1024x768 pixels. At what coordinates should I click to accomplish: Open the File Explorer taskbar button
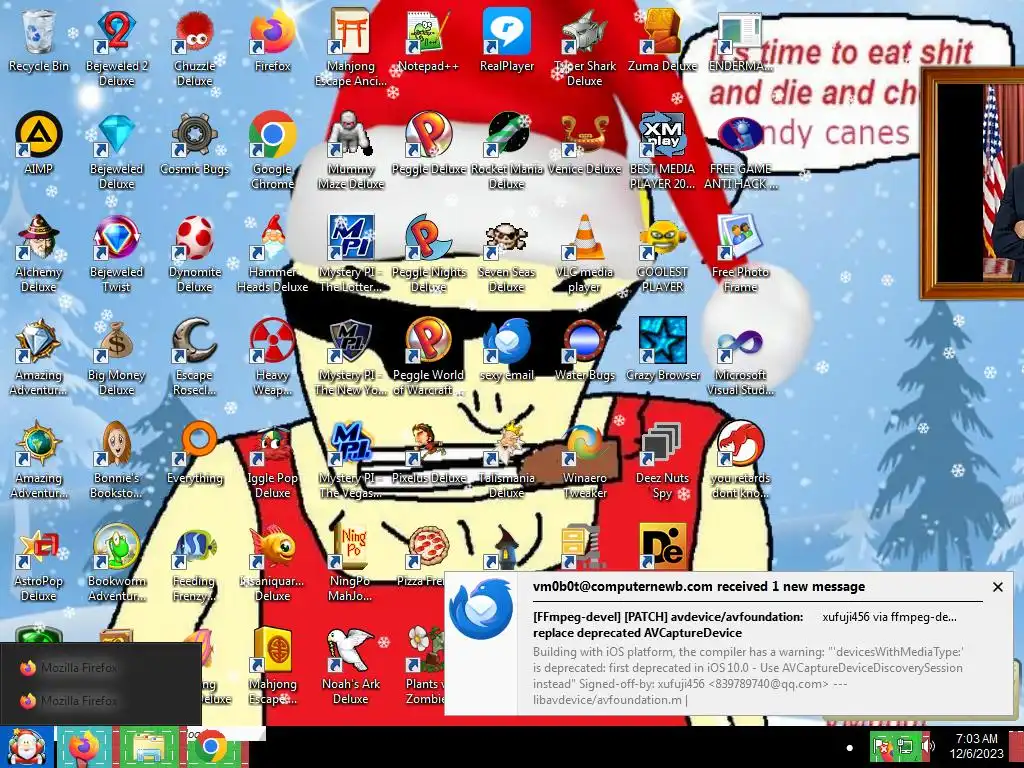148,747
